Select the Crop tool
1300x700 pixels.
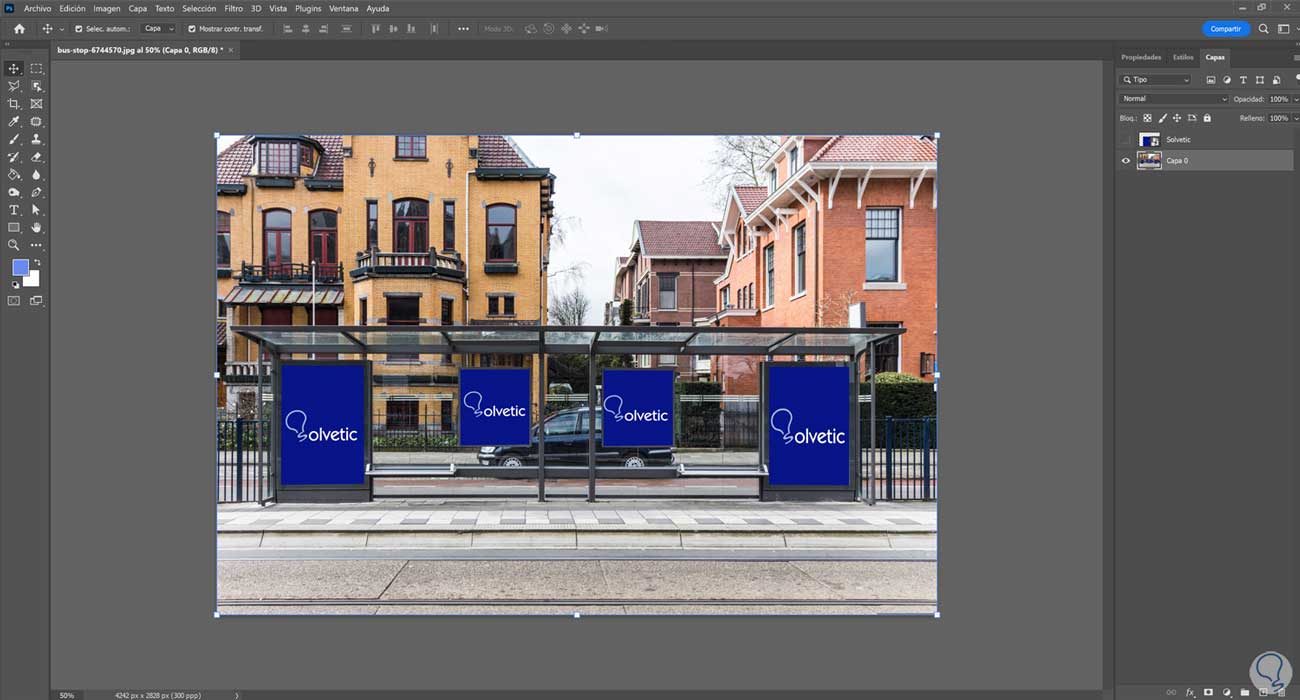pos(14,104)
